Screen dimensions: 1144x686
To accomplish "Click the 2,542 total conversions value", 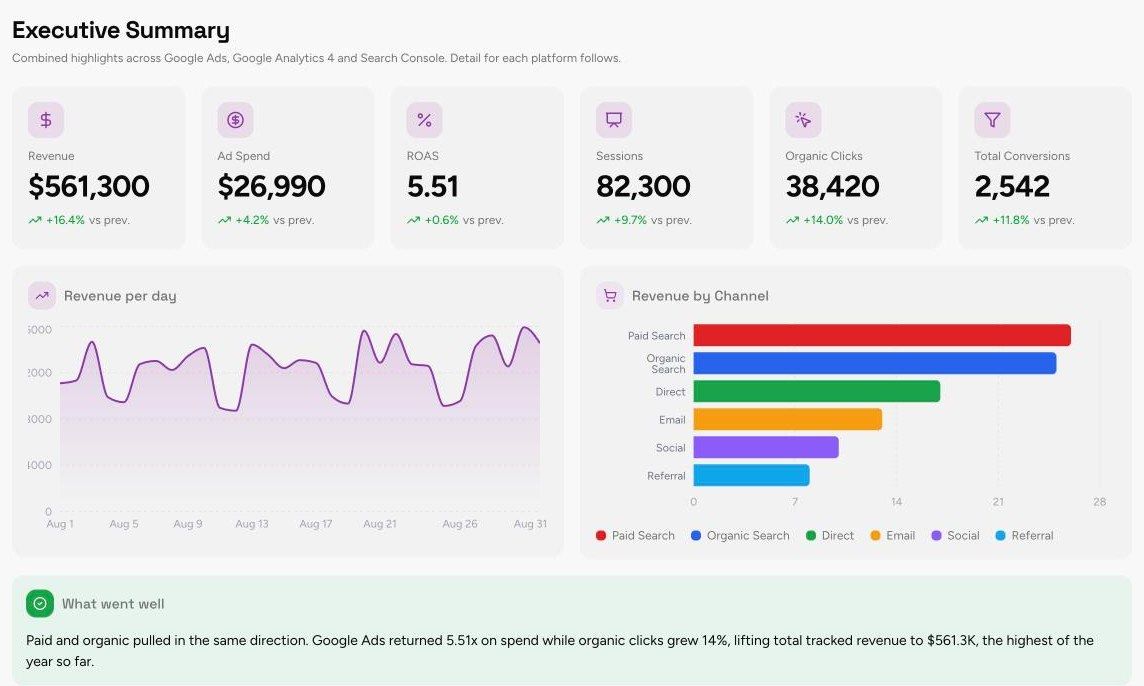I will [x=1012, y=187].
